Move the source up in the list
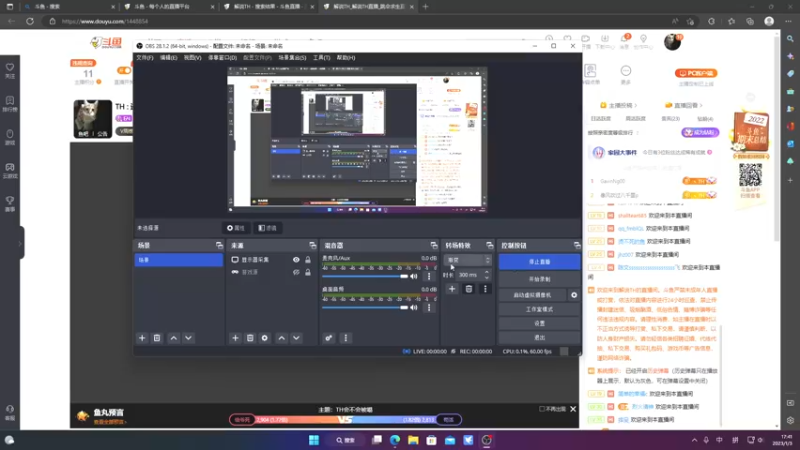The image size is (800, 450). (x=282, y=338)
